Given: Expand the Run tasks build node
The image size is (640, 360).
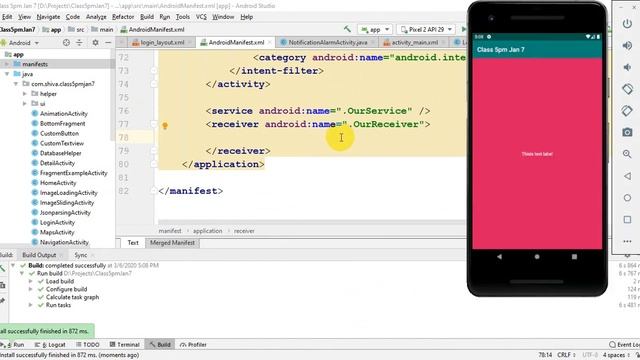Looking at the screenshot, I should tap(31, 305).
